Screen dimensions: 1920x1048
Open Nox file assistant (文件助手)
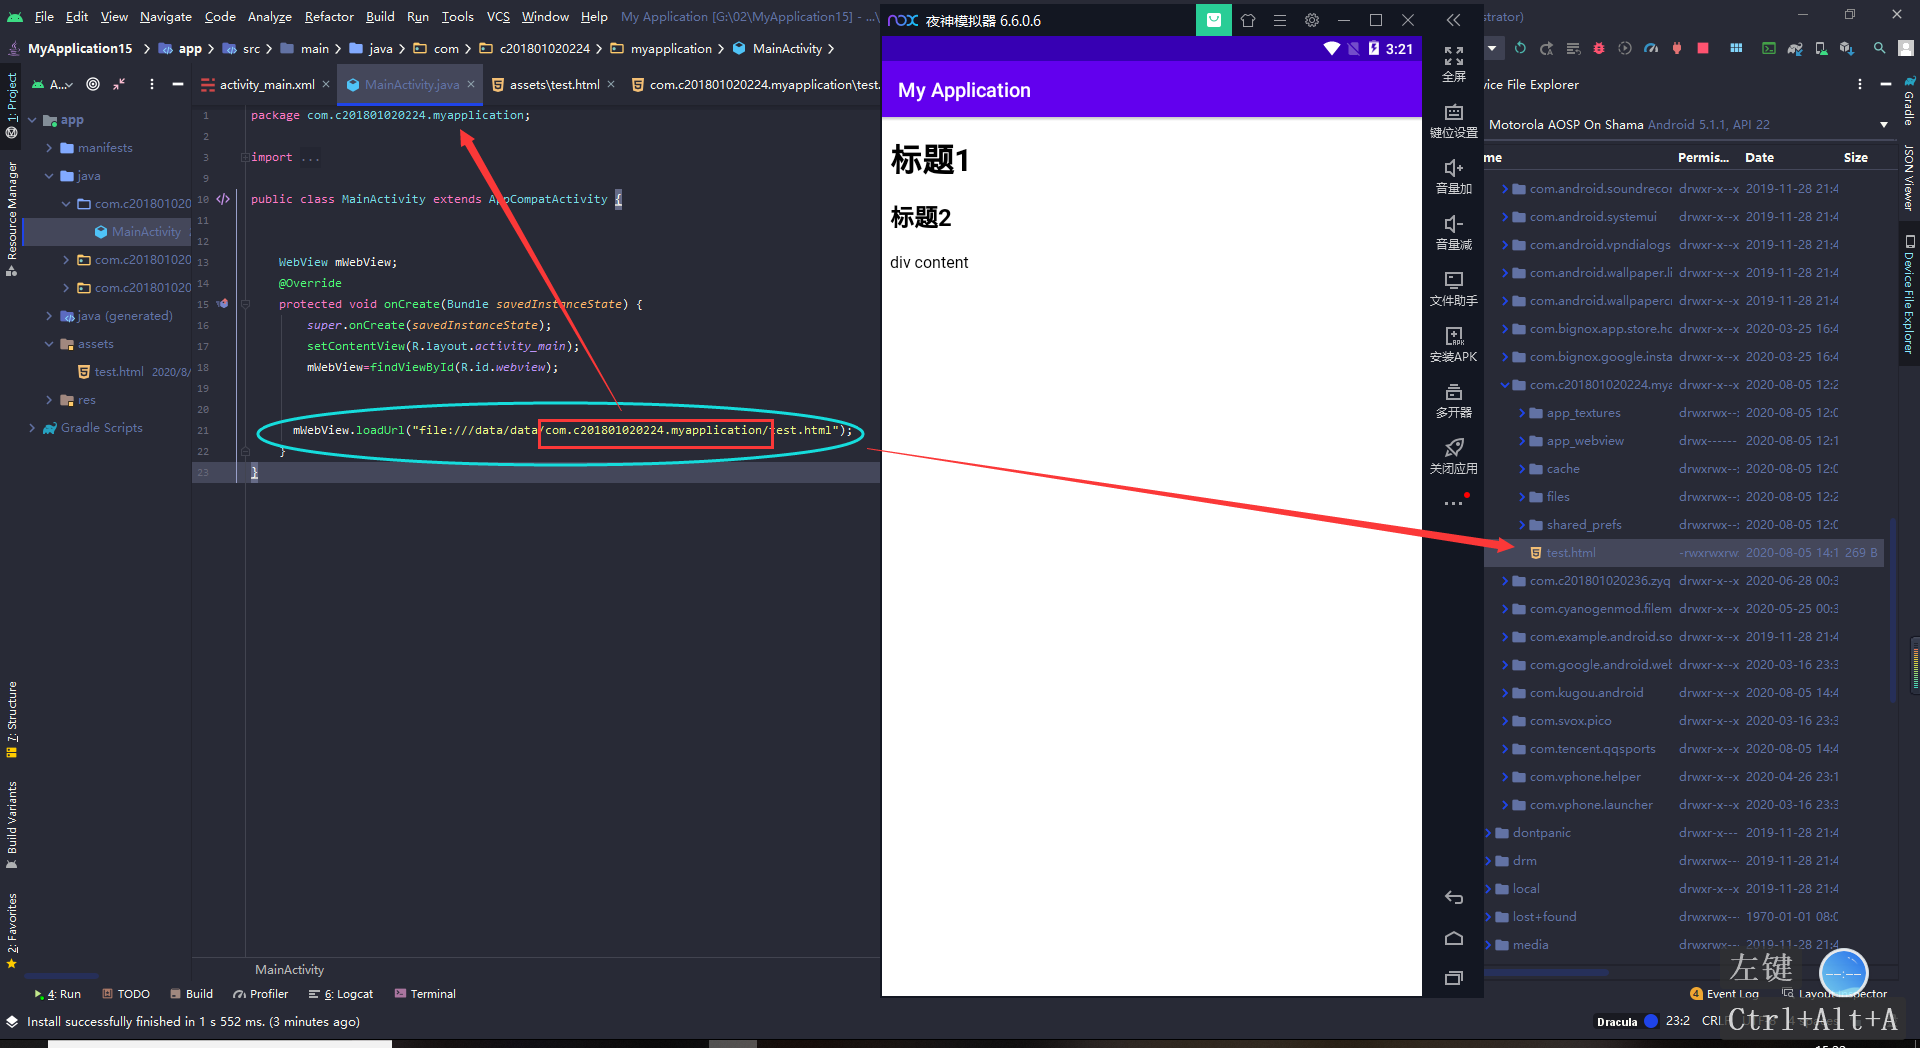point(1453,288)
